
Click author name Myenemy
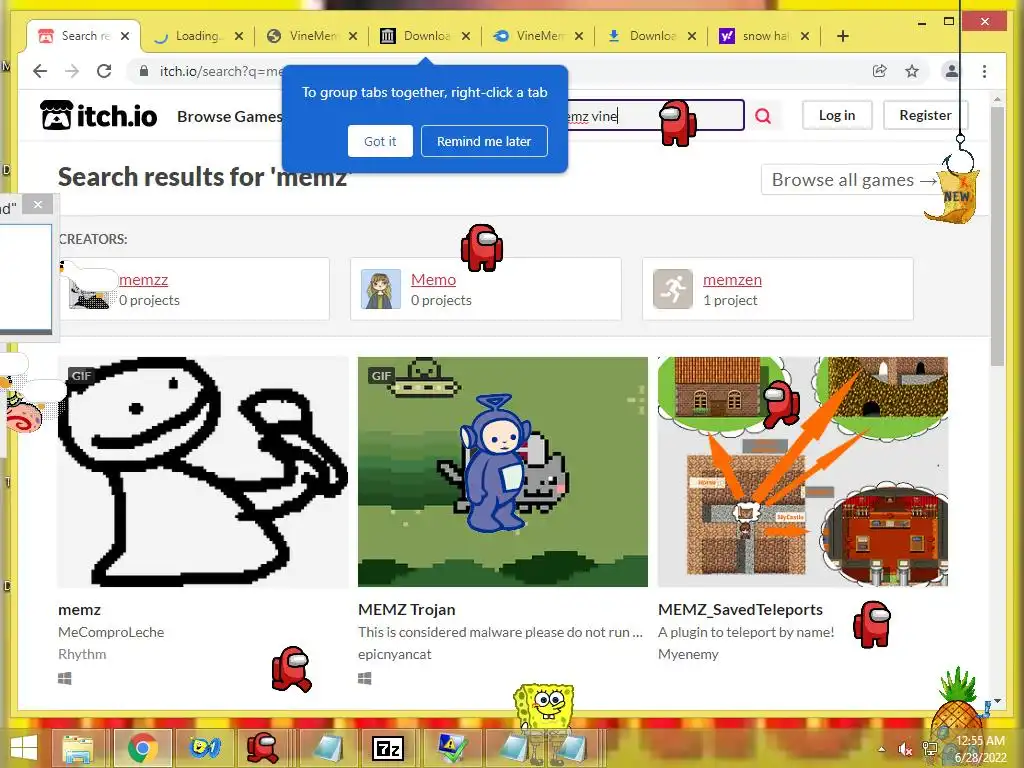click(x=688, y=654)
